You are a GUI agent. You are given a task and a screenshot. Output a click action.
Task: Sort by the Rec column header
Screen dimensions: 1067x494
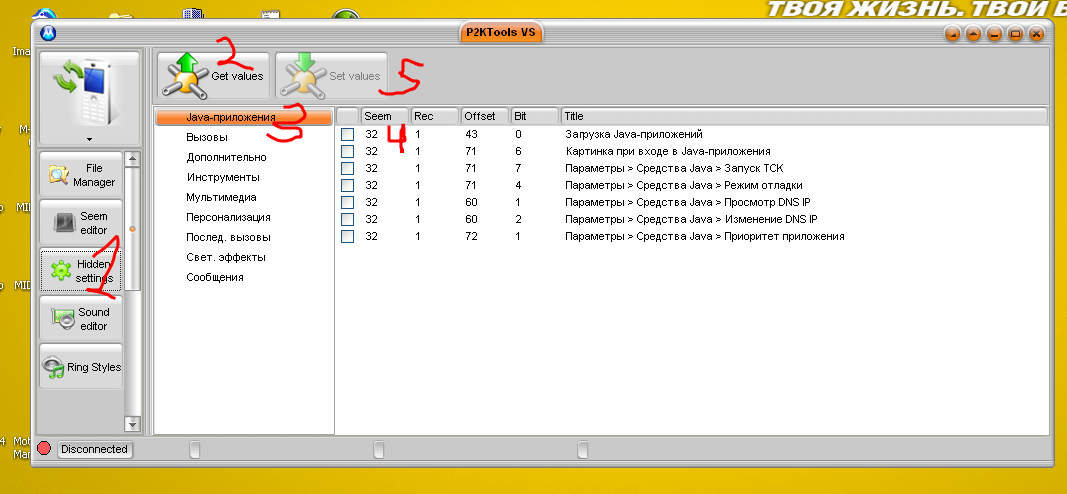[x=434, y=116]
